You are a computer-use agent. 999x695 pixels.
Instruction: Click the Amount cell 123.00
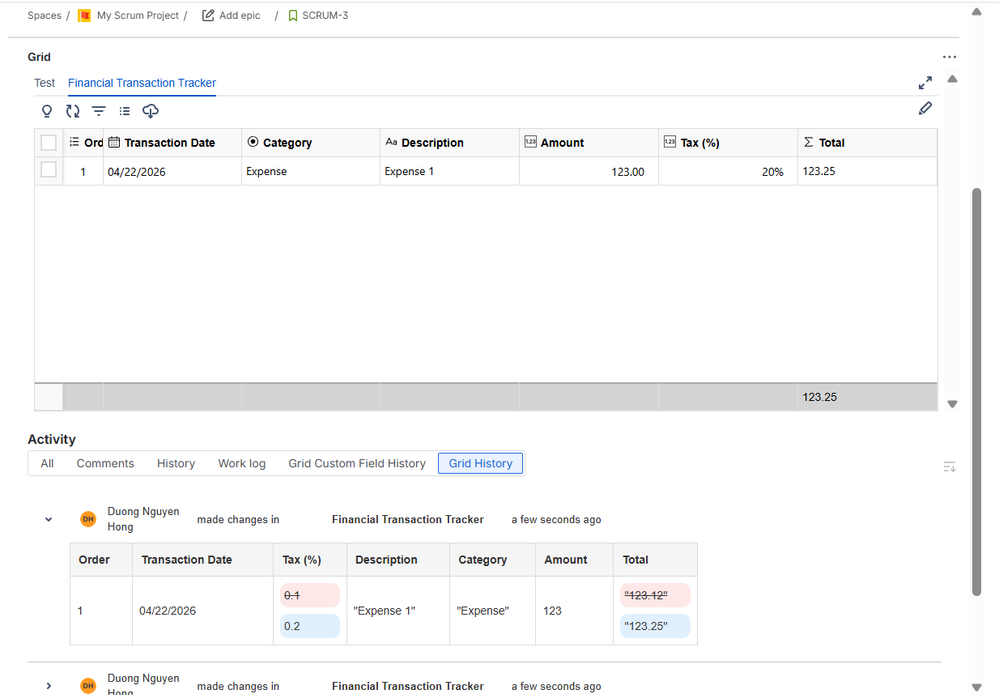[589, 171]
